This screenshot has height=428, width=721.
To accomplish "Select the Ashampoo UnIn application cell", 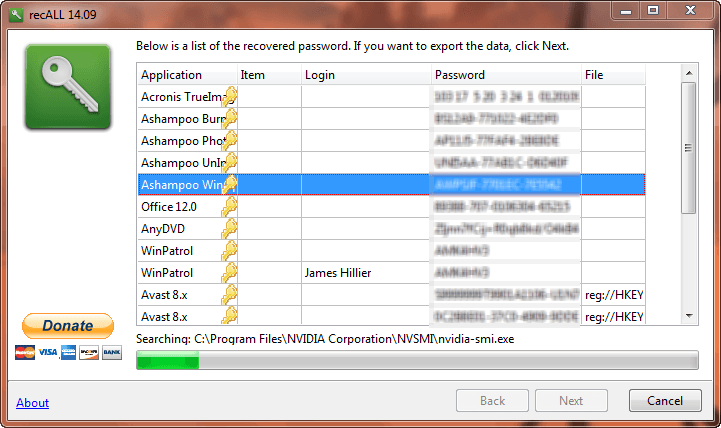I will (x=187, y=163).
